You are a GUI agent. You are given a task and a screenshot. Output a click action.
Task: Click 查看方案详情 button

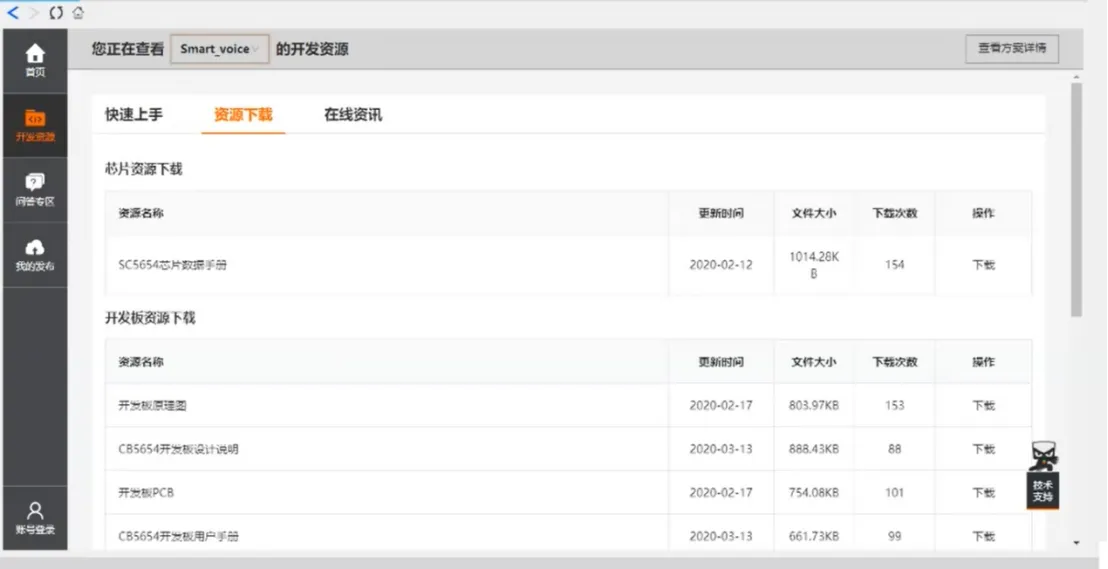pyautogui.click(x=1012, y=49)
